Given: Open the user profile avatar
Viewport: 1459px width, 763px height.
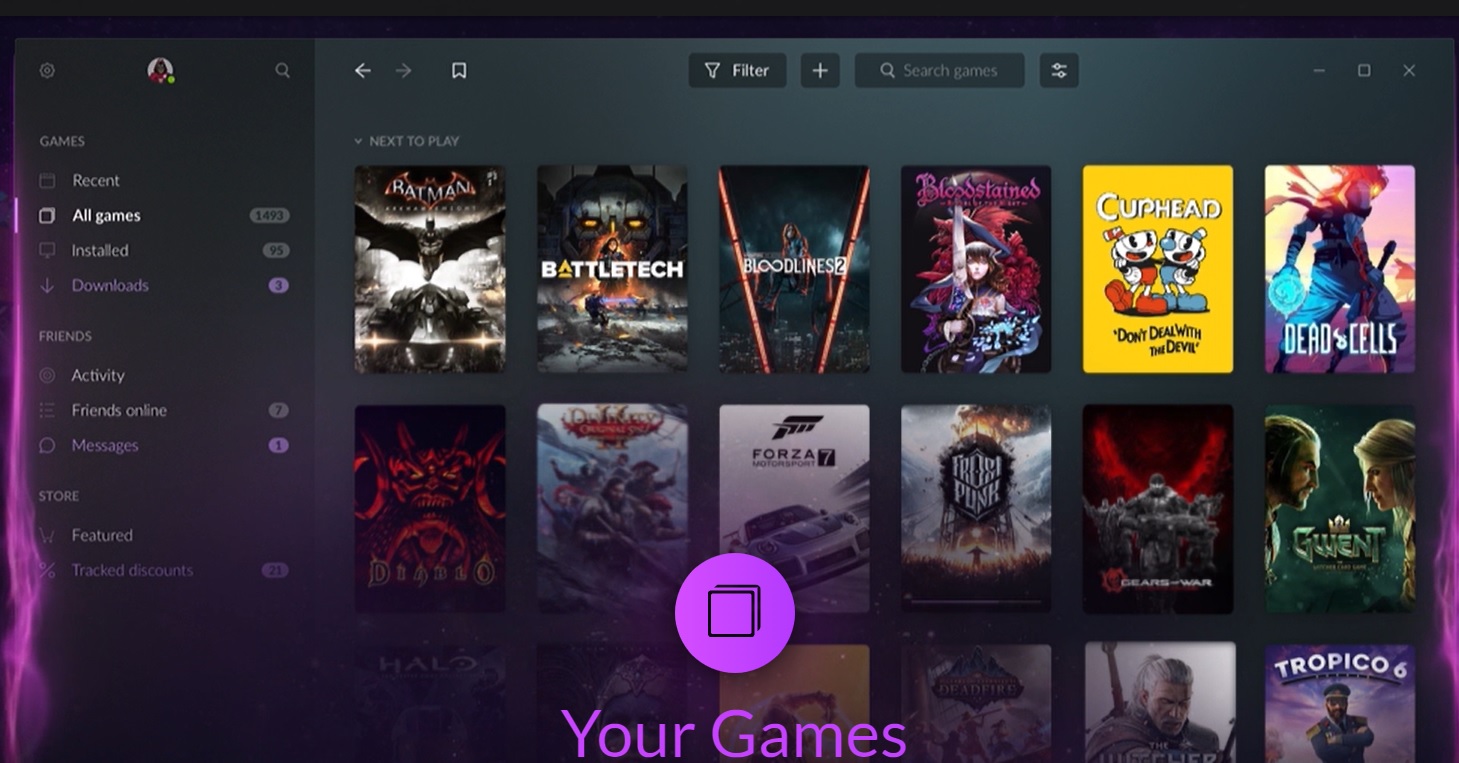Looking at the screenshot, I should pos(160,70).
